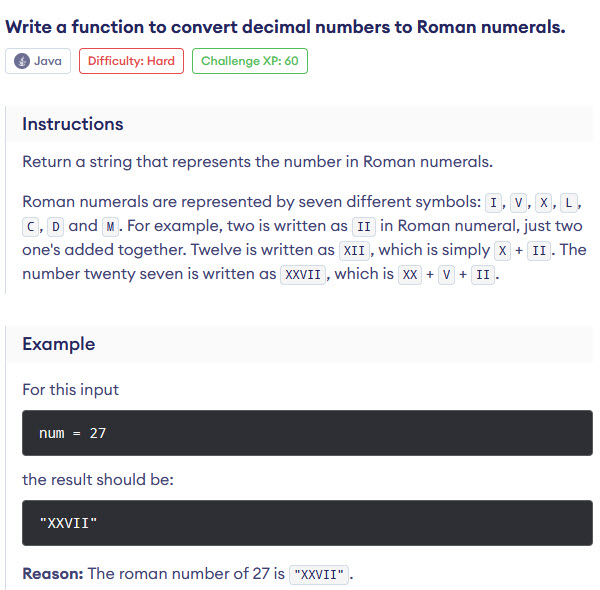This screenshot has width=600, height=590.
Task: Click the num = 27 code block
Action: tap(307, 433)
